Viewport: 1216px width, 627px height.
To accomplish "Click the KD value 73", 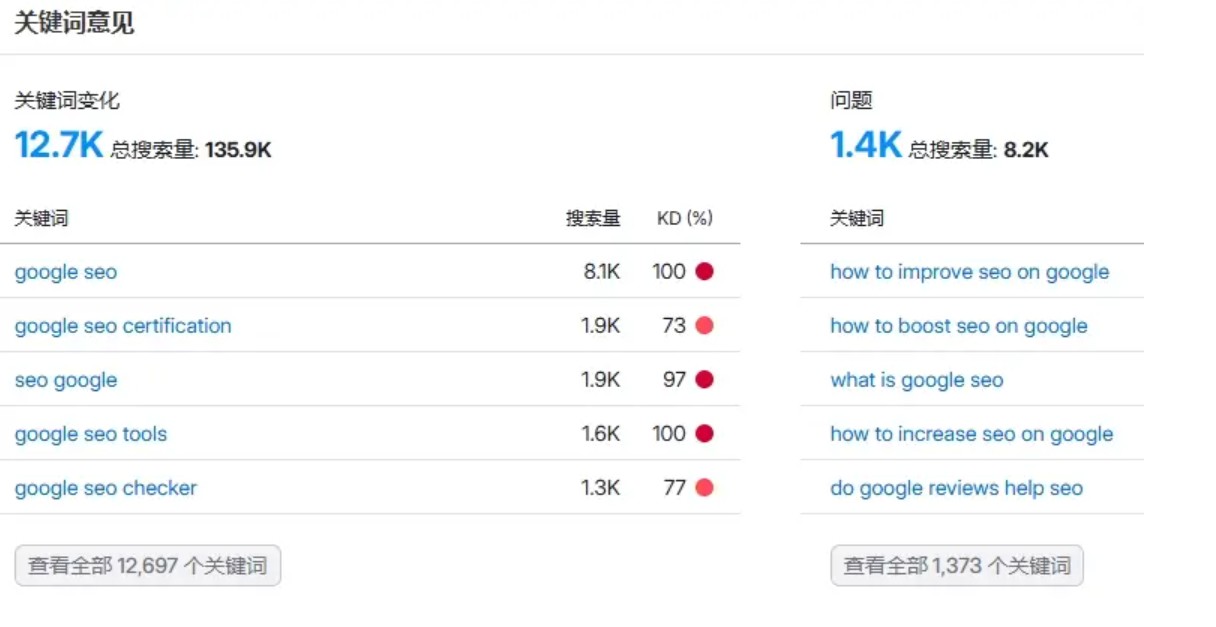I will 674,326.
